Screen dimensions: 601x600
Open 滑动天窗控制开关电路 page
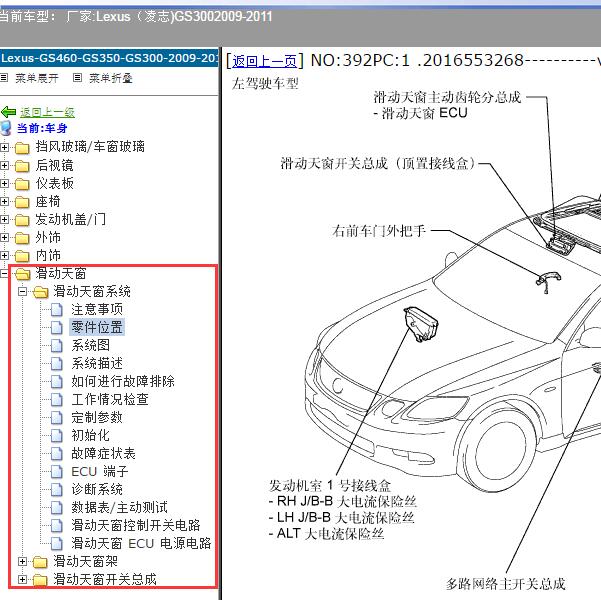136,526
